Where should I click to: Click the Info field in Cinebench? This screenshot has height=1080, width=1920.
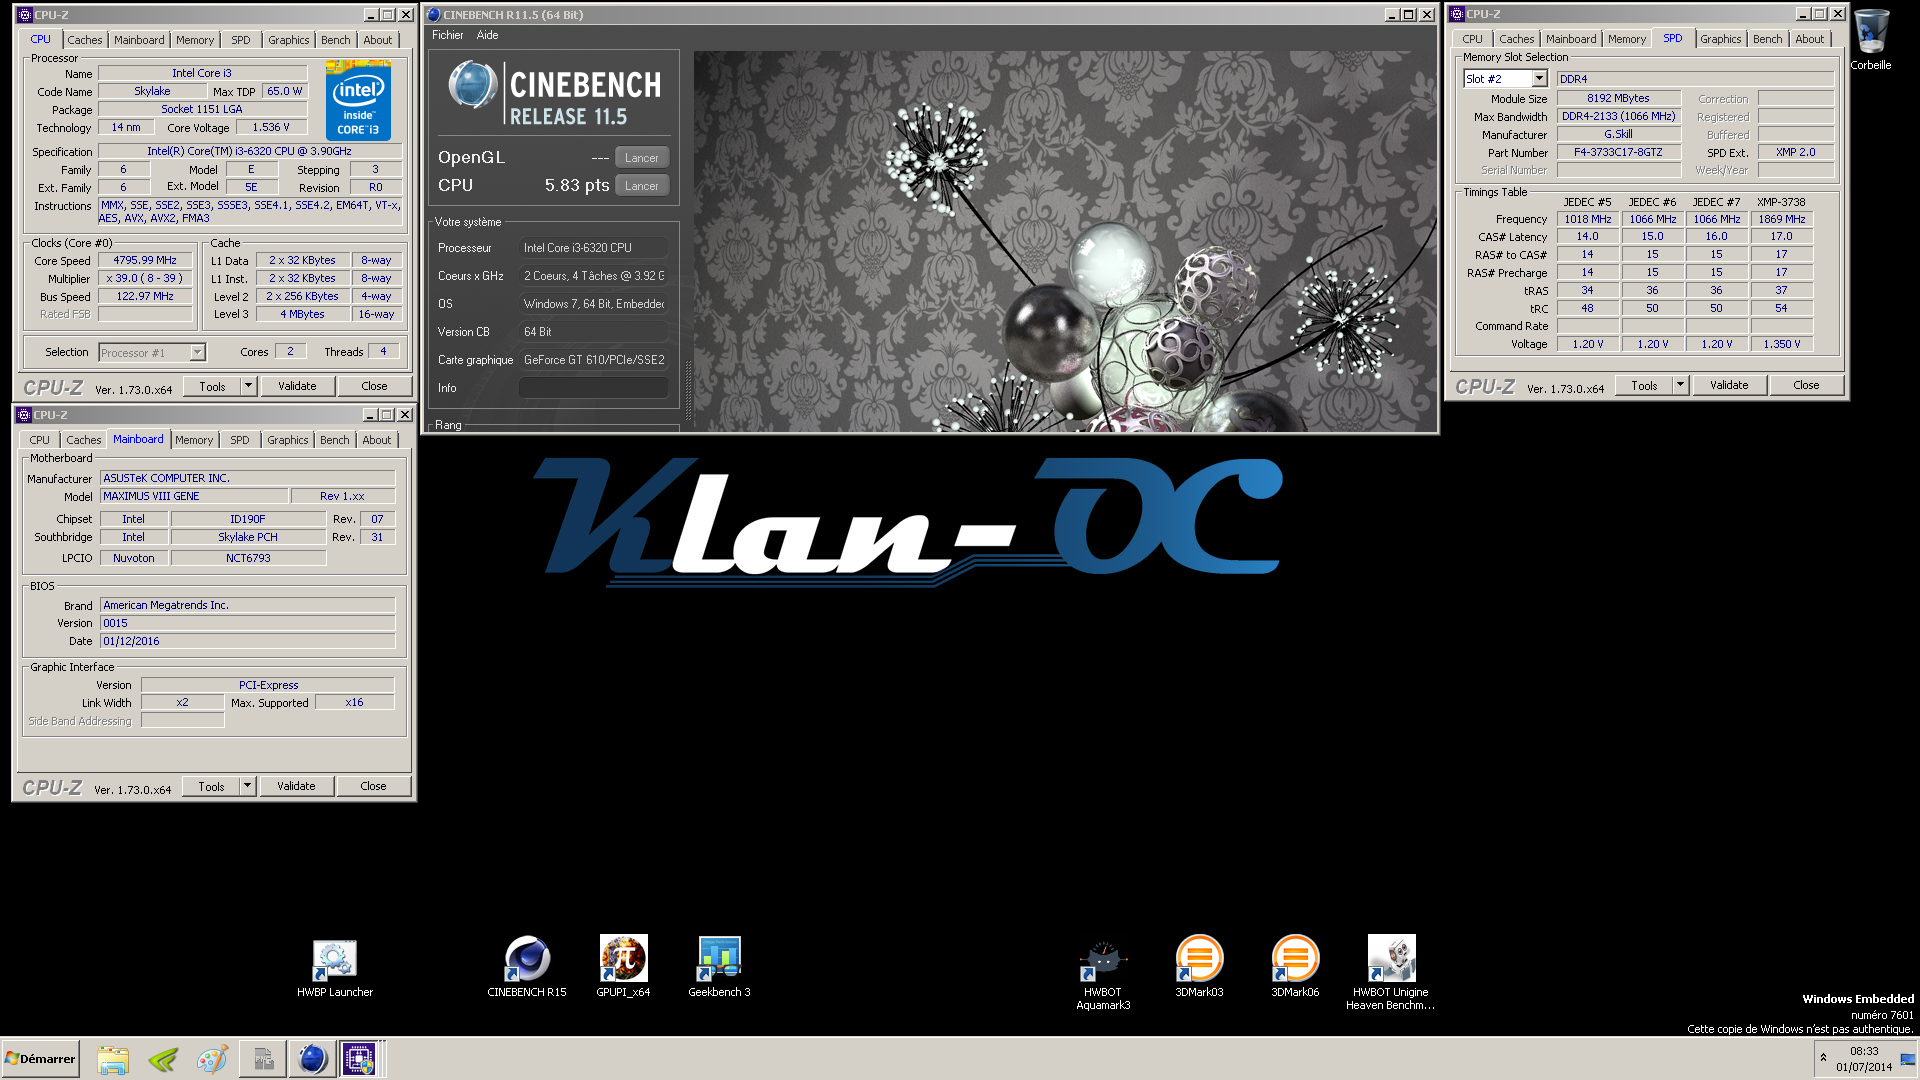594,388
